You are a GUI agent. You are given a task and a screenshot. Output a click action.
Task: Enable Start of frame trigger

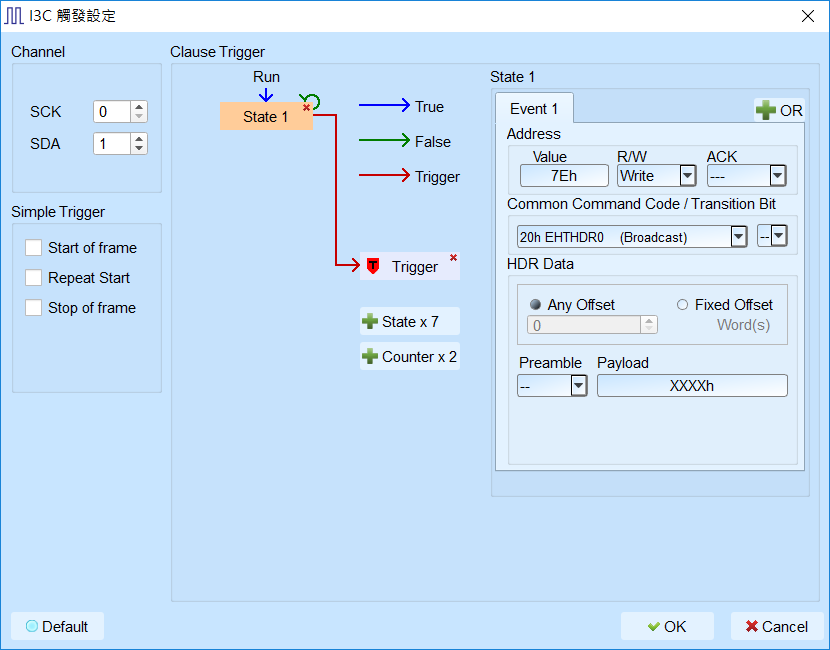pyautogui.click(x=33, y=248)
